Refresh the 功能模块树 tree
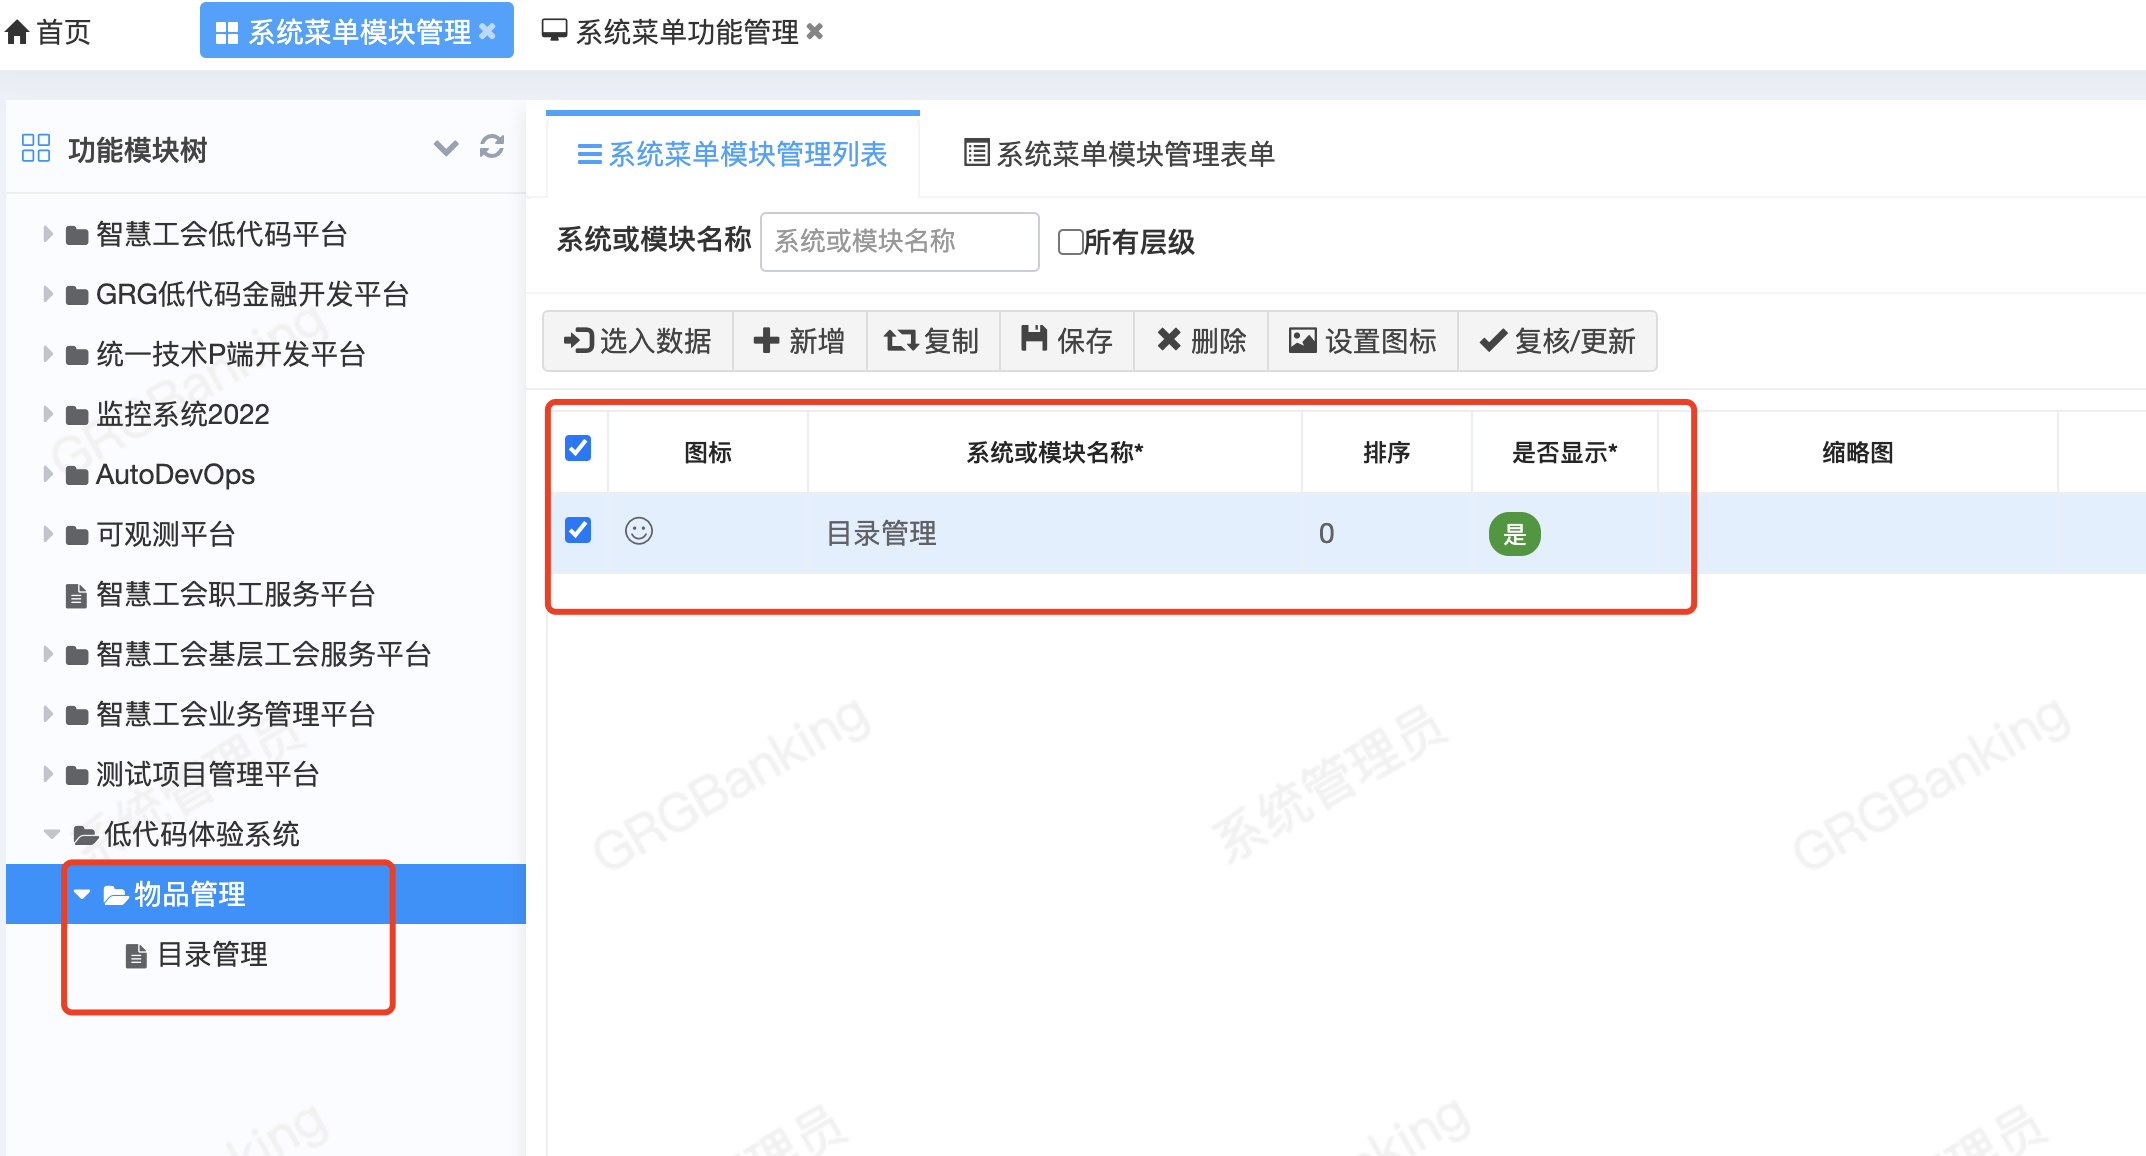This screenshot has width=2146, height=1156. [x=492, y=147]
